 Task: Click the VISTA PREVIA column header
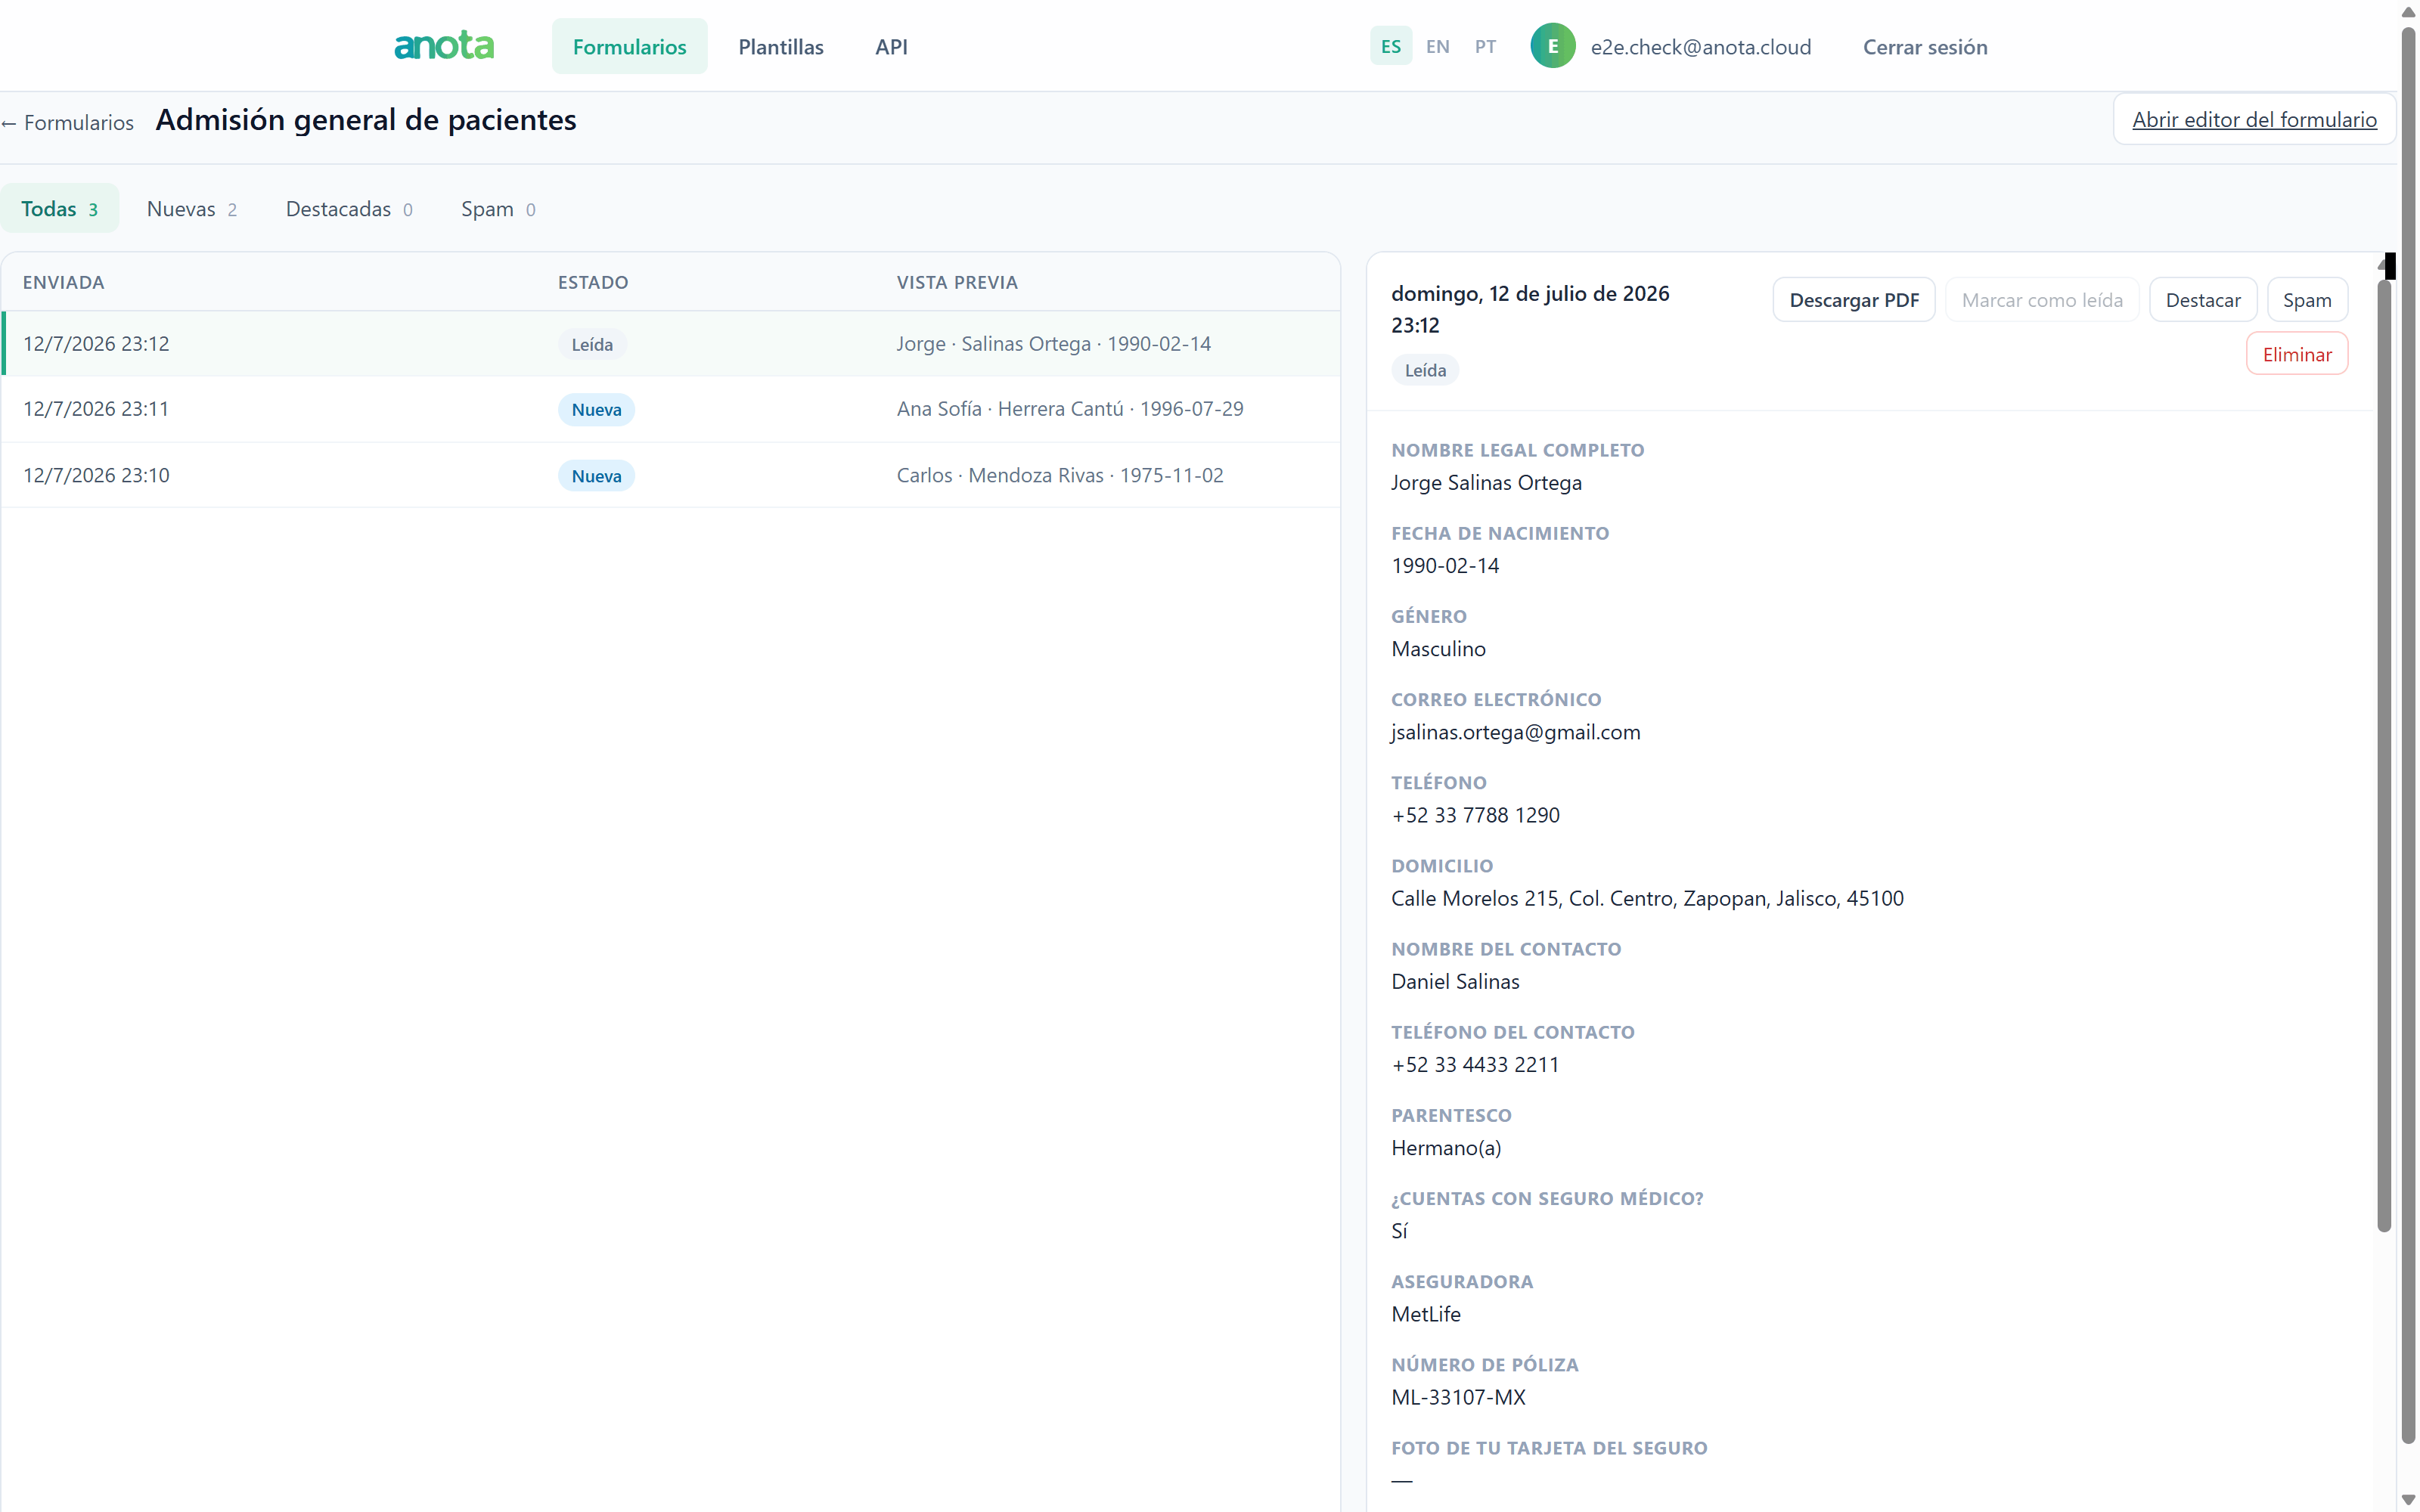point(956,282)
